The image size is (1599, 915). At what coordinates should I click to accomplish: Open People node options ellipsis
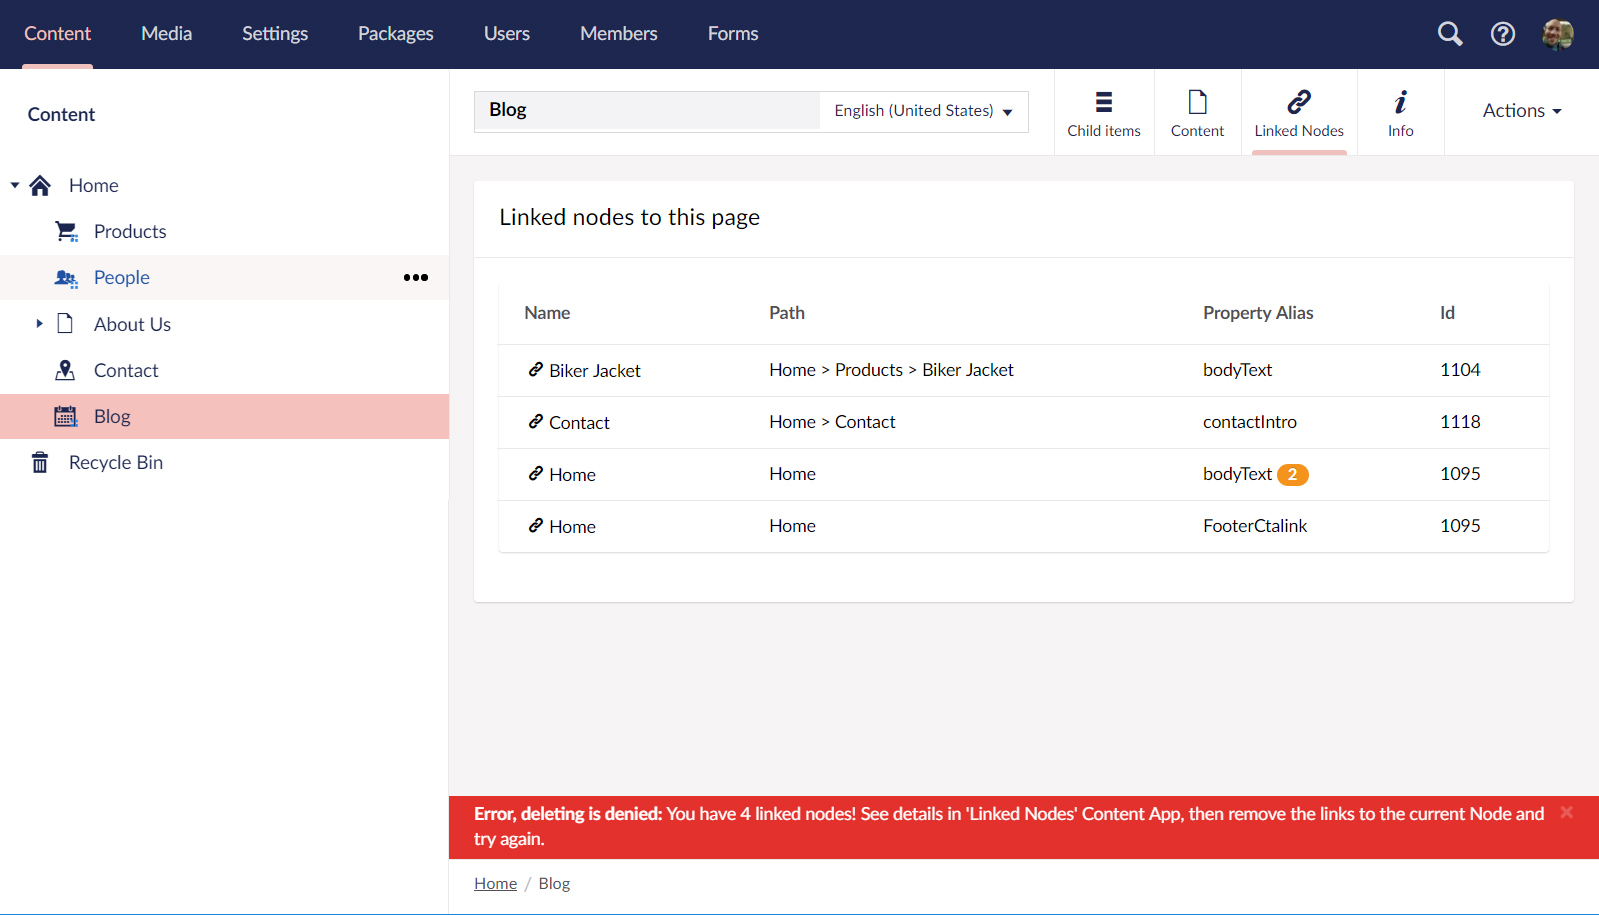coord(416,278)
